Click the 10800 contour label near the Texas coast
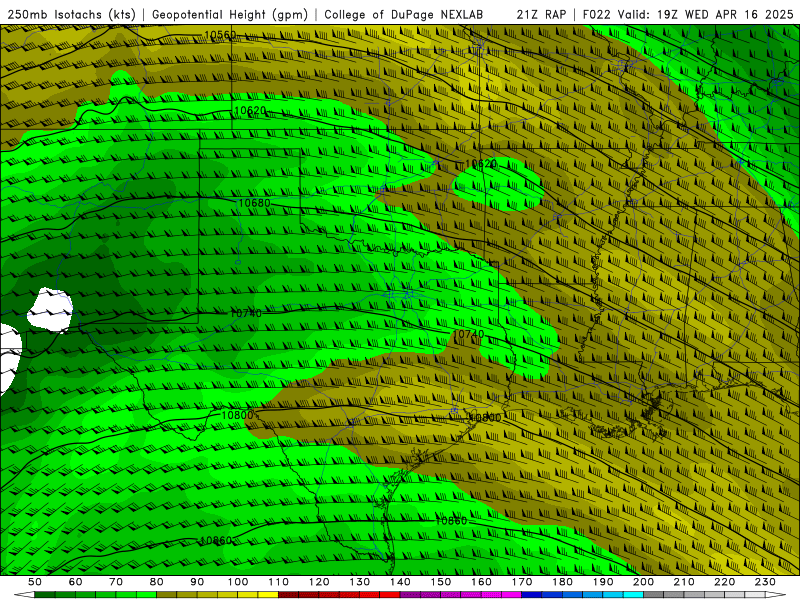Viewport: 800px width, 600px height. (x=485, y=418)
